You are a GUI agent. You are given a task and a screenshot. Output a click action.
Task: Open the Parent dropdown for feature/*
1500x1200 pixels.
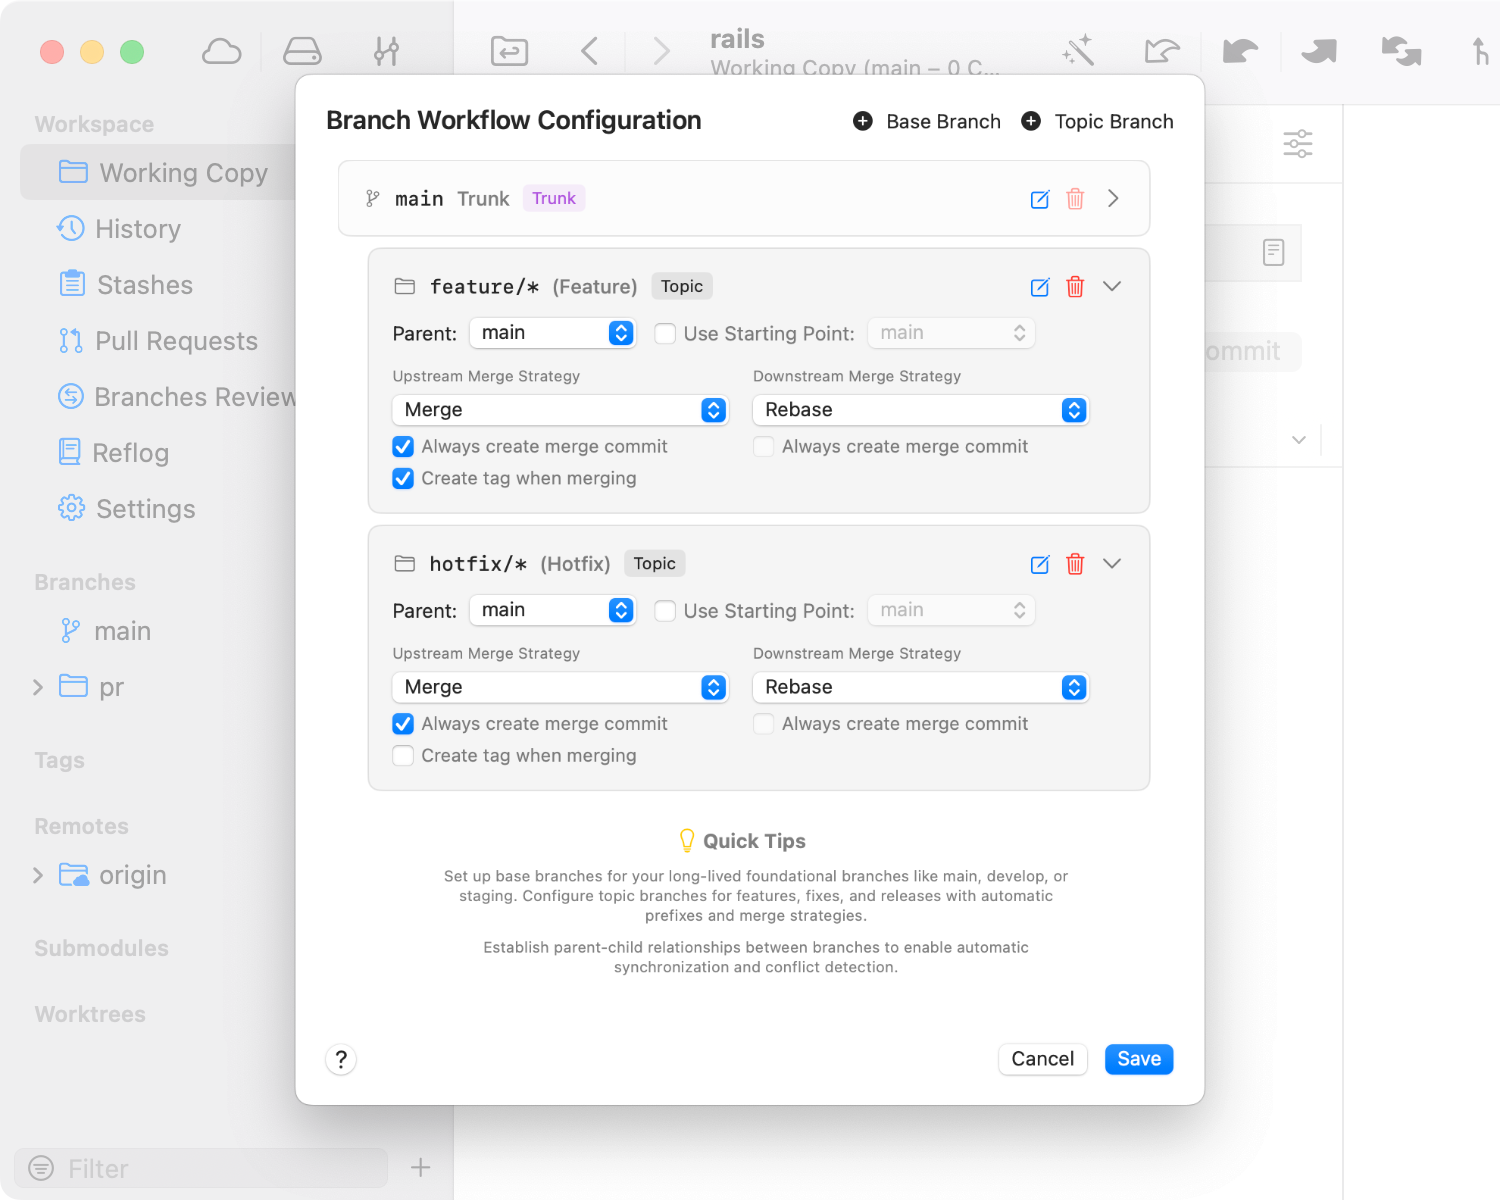coord(553,333)
